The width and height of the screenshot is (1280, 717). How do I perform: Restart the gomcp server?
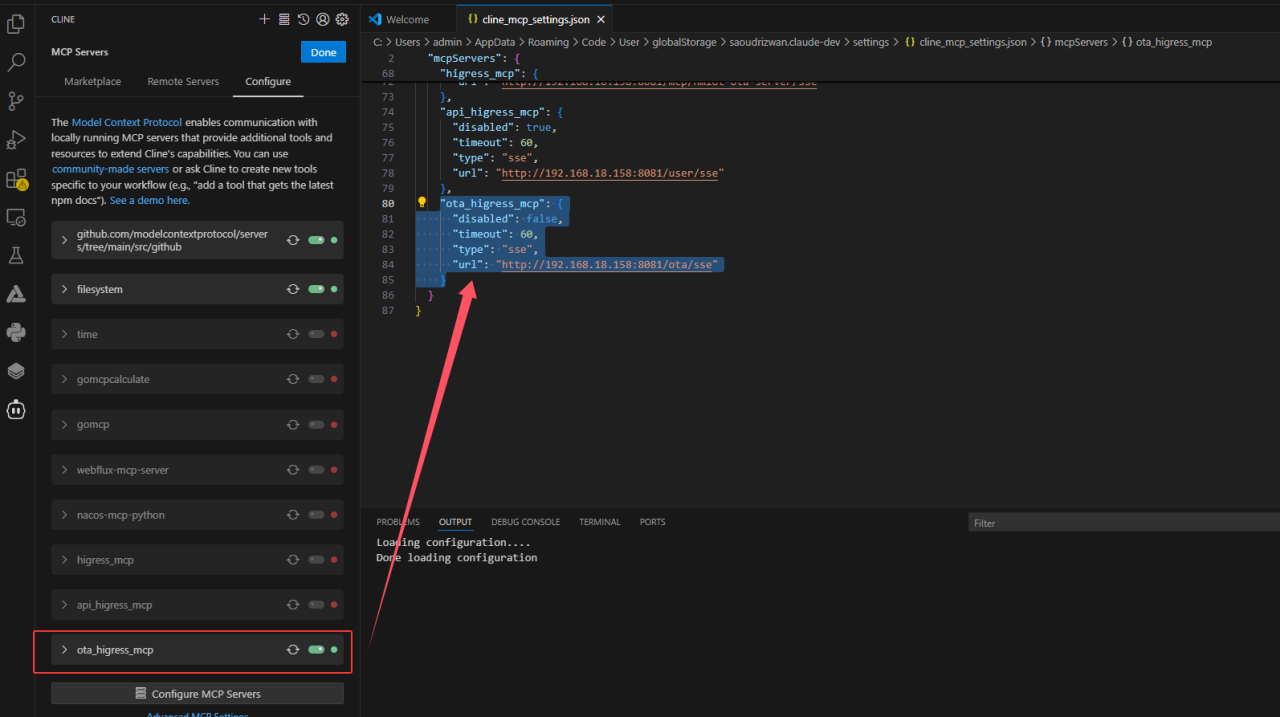293,424
